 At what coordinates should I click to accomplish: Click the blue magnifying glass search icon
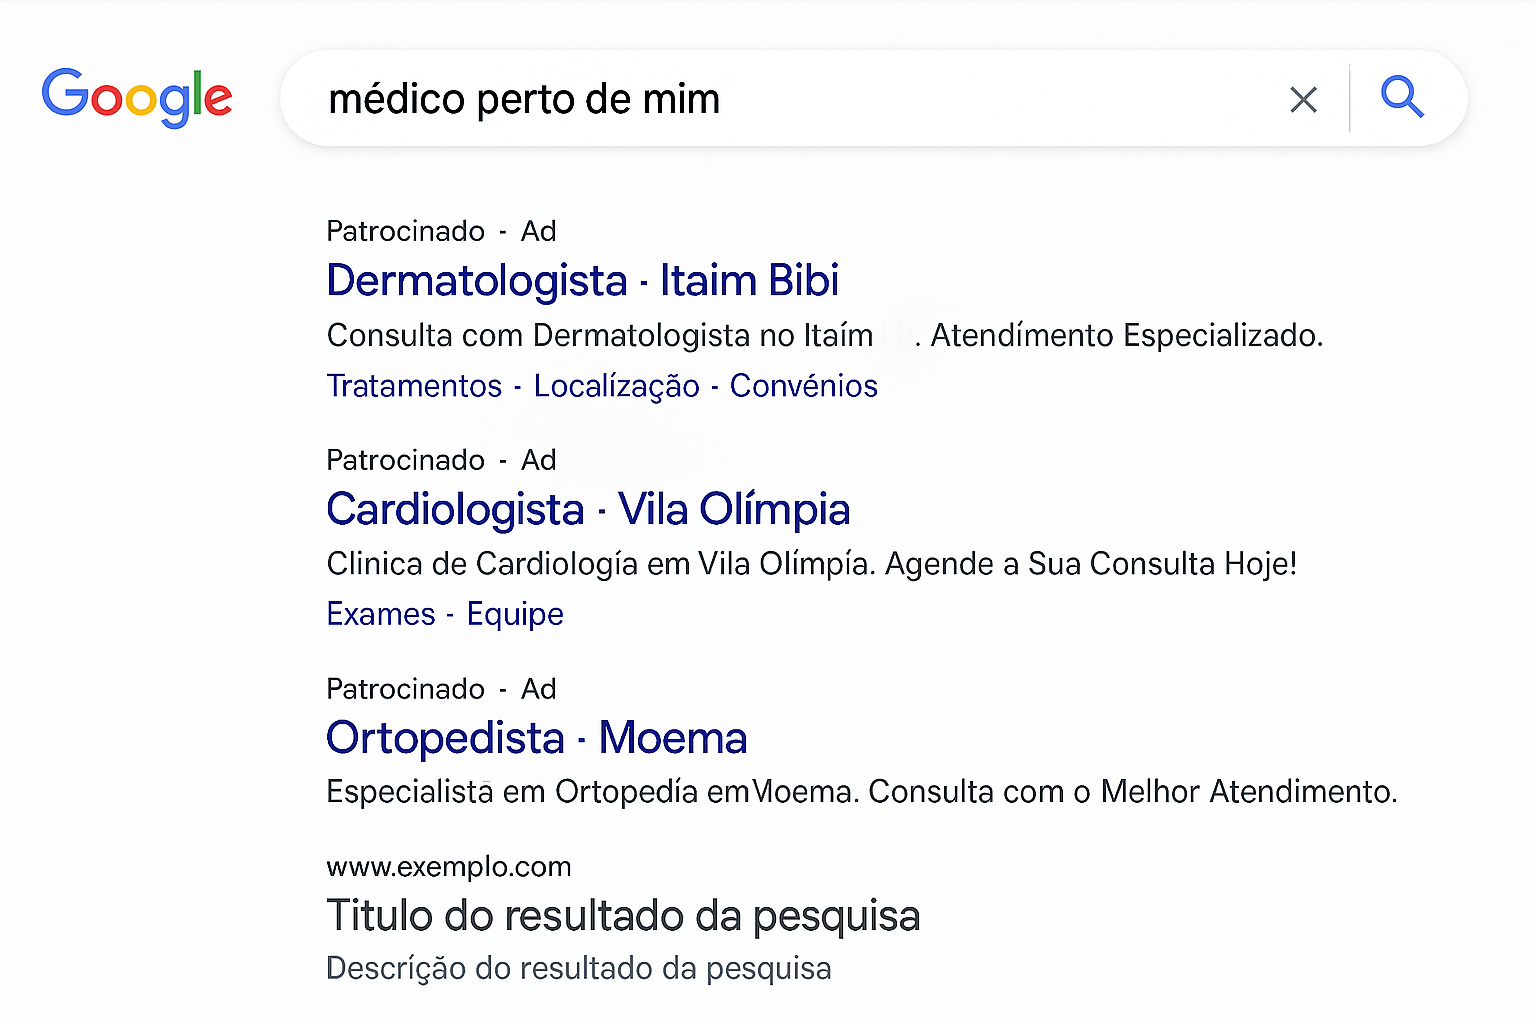click(x=1402, y=98)
